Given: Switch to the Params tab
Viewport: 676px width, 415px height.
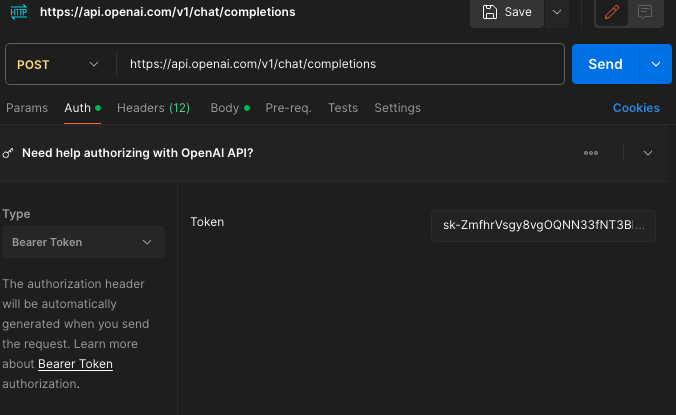Looking at the screenshot, I should tap(27, 108).
